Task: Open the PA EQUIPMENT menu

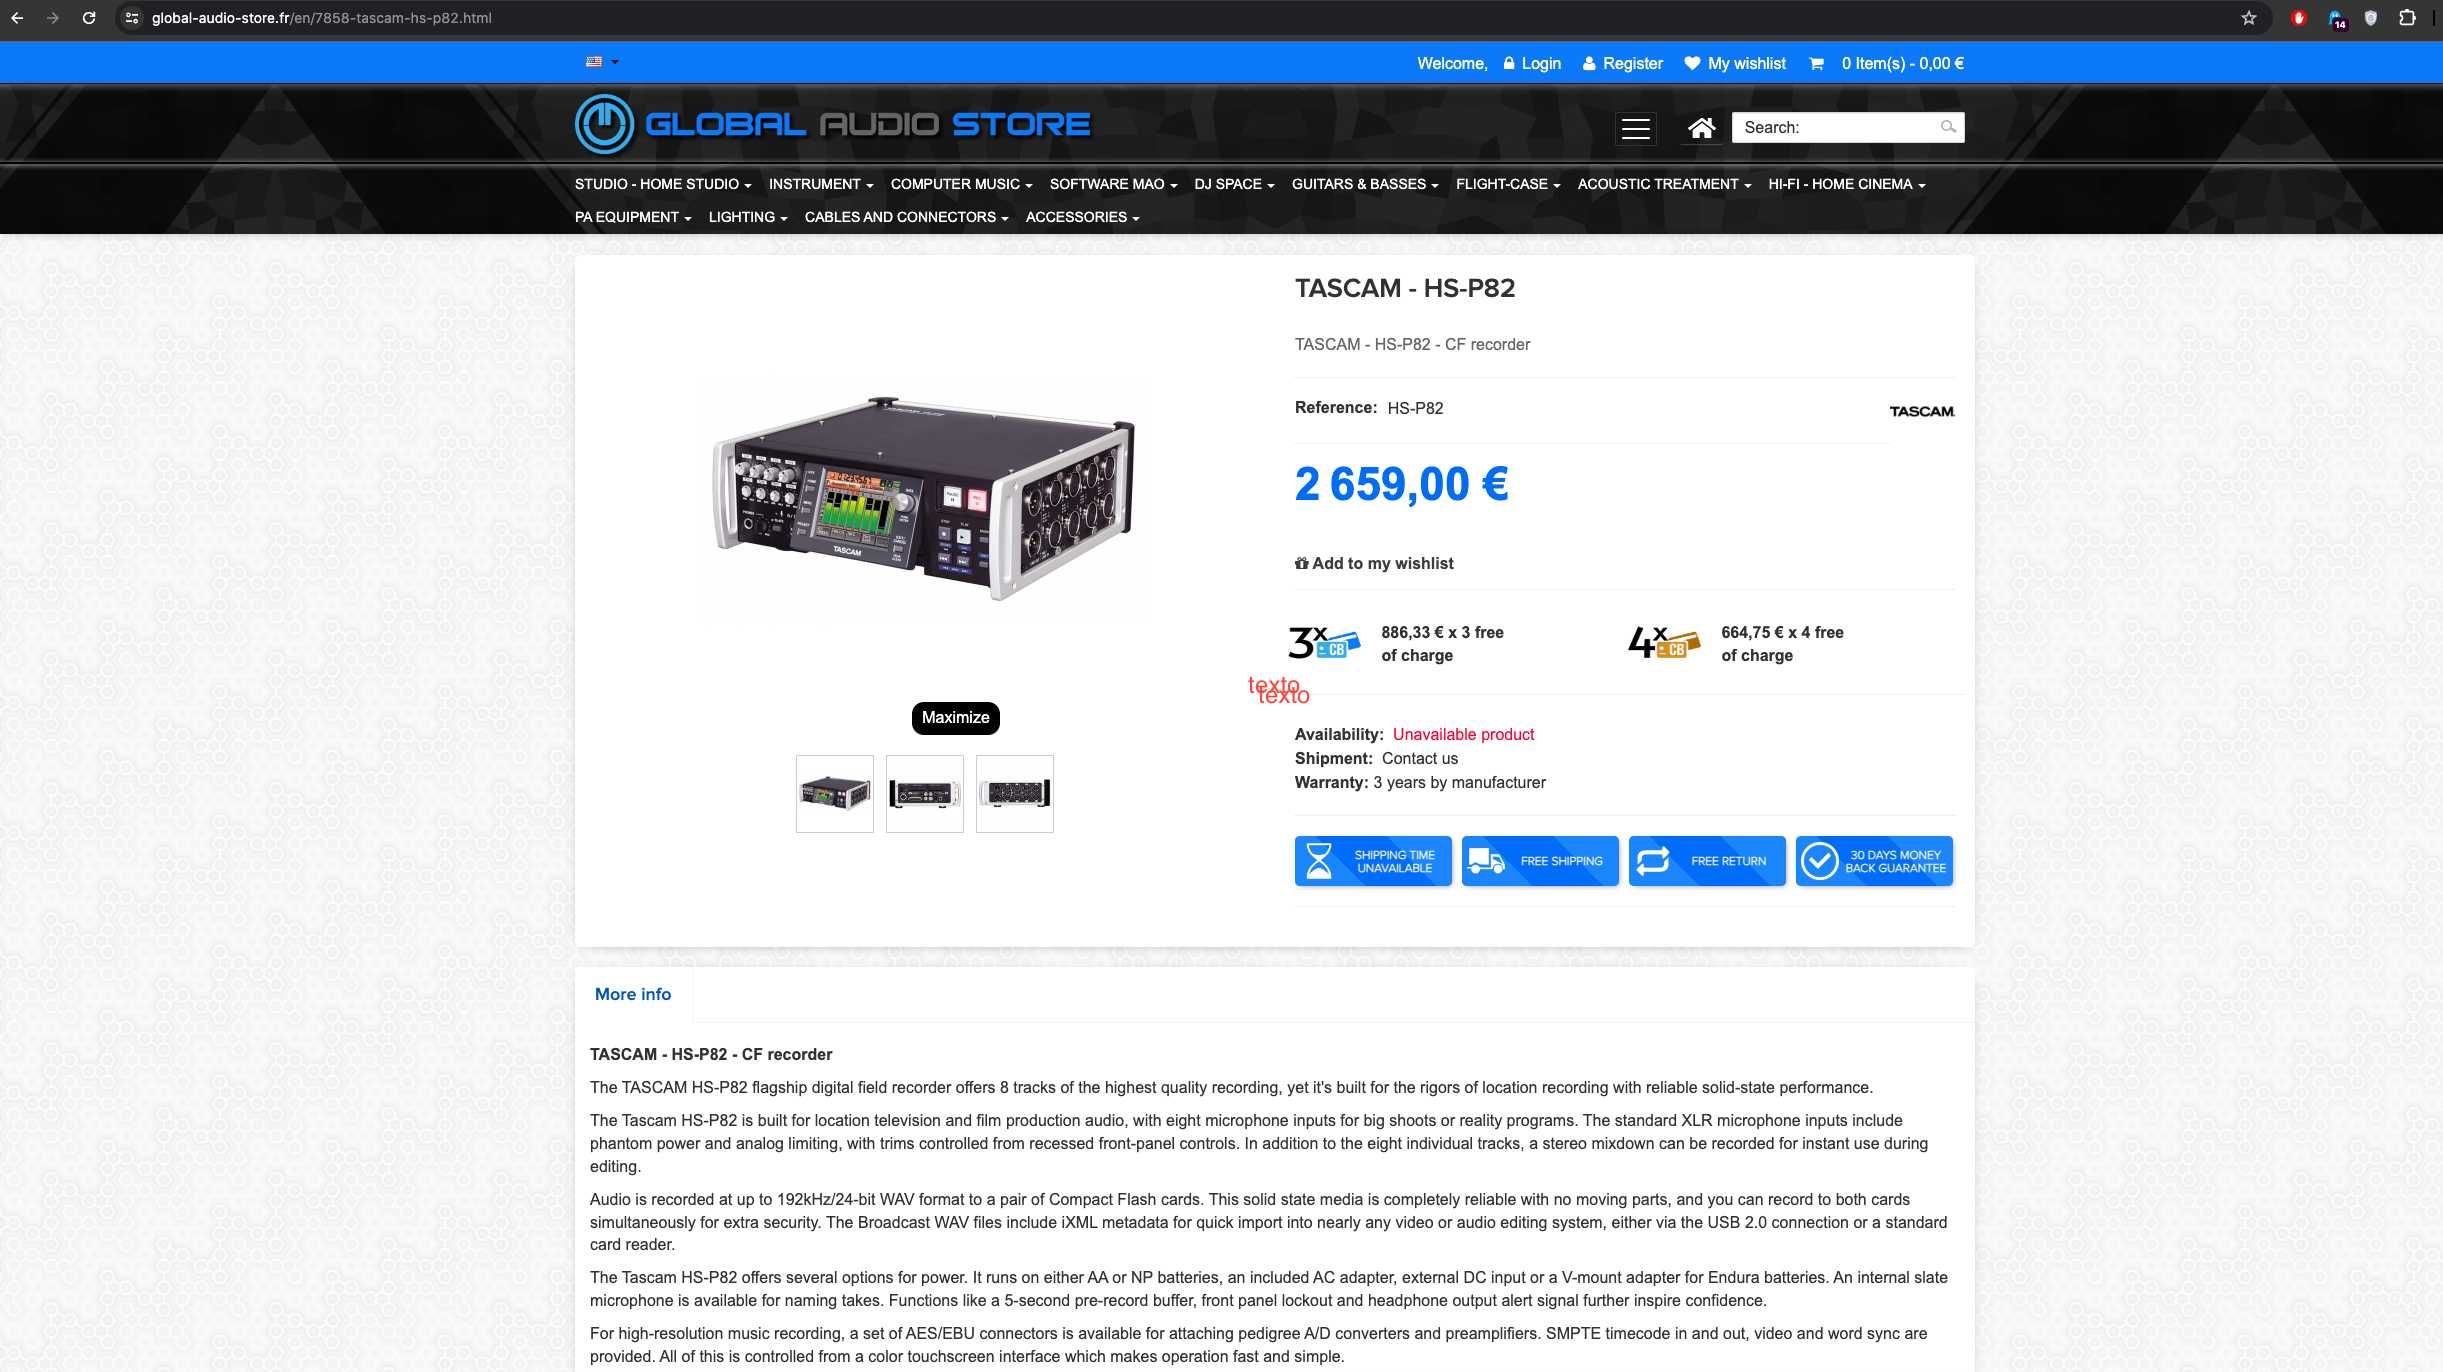Action: (x=633, y=217)
